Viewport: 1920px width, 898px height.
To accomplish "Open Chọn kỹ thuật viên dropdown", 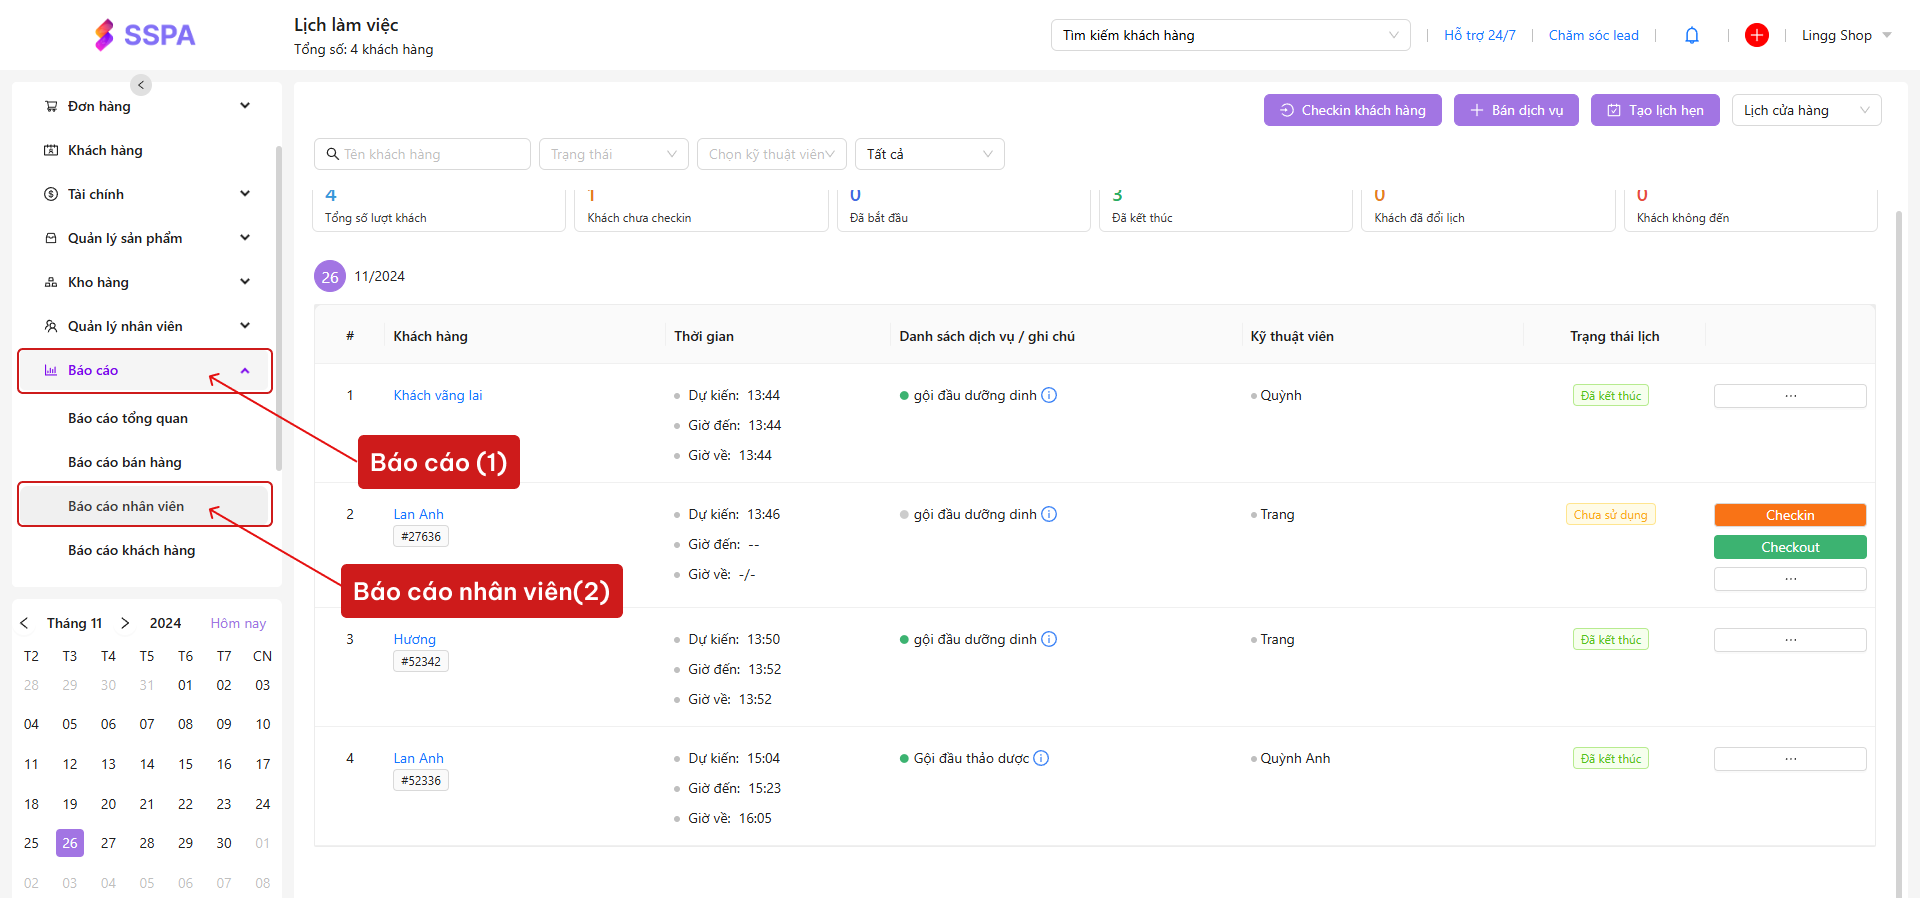I will point(772,154).
